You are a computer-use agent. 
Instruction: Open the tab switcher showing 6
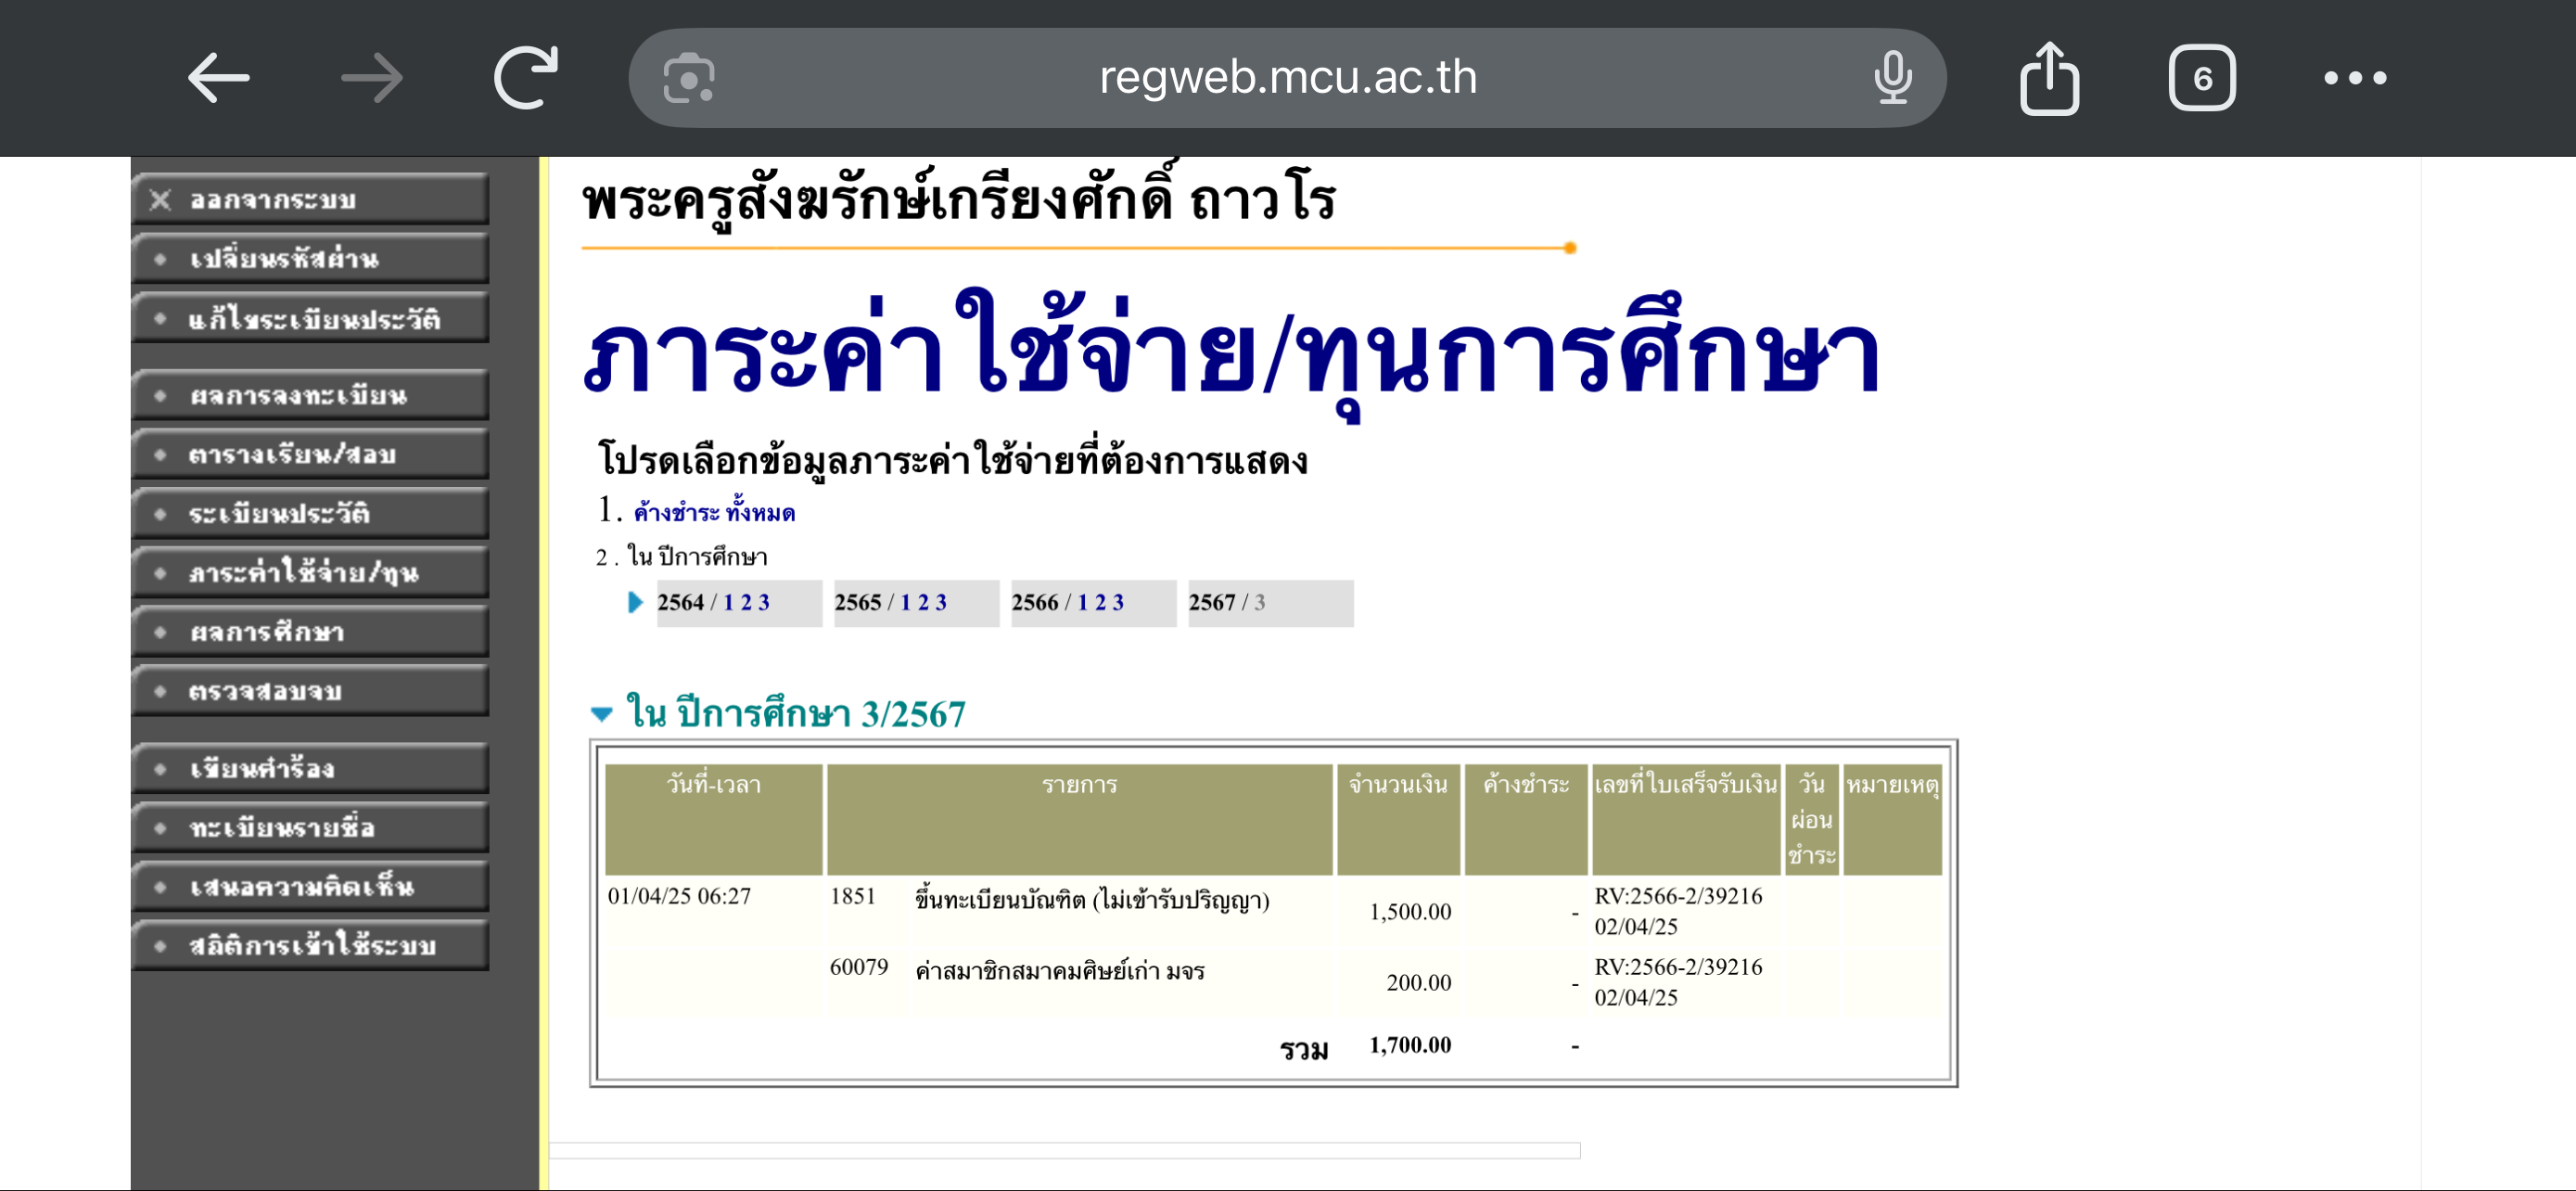tap(2201, 78)
